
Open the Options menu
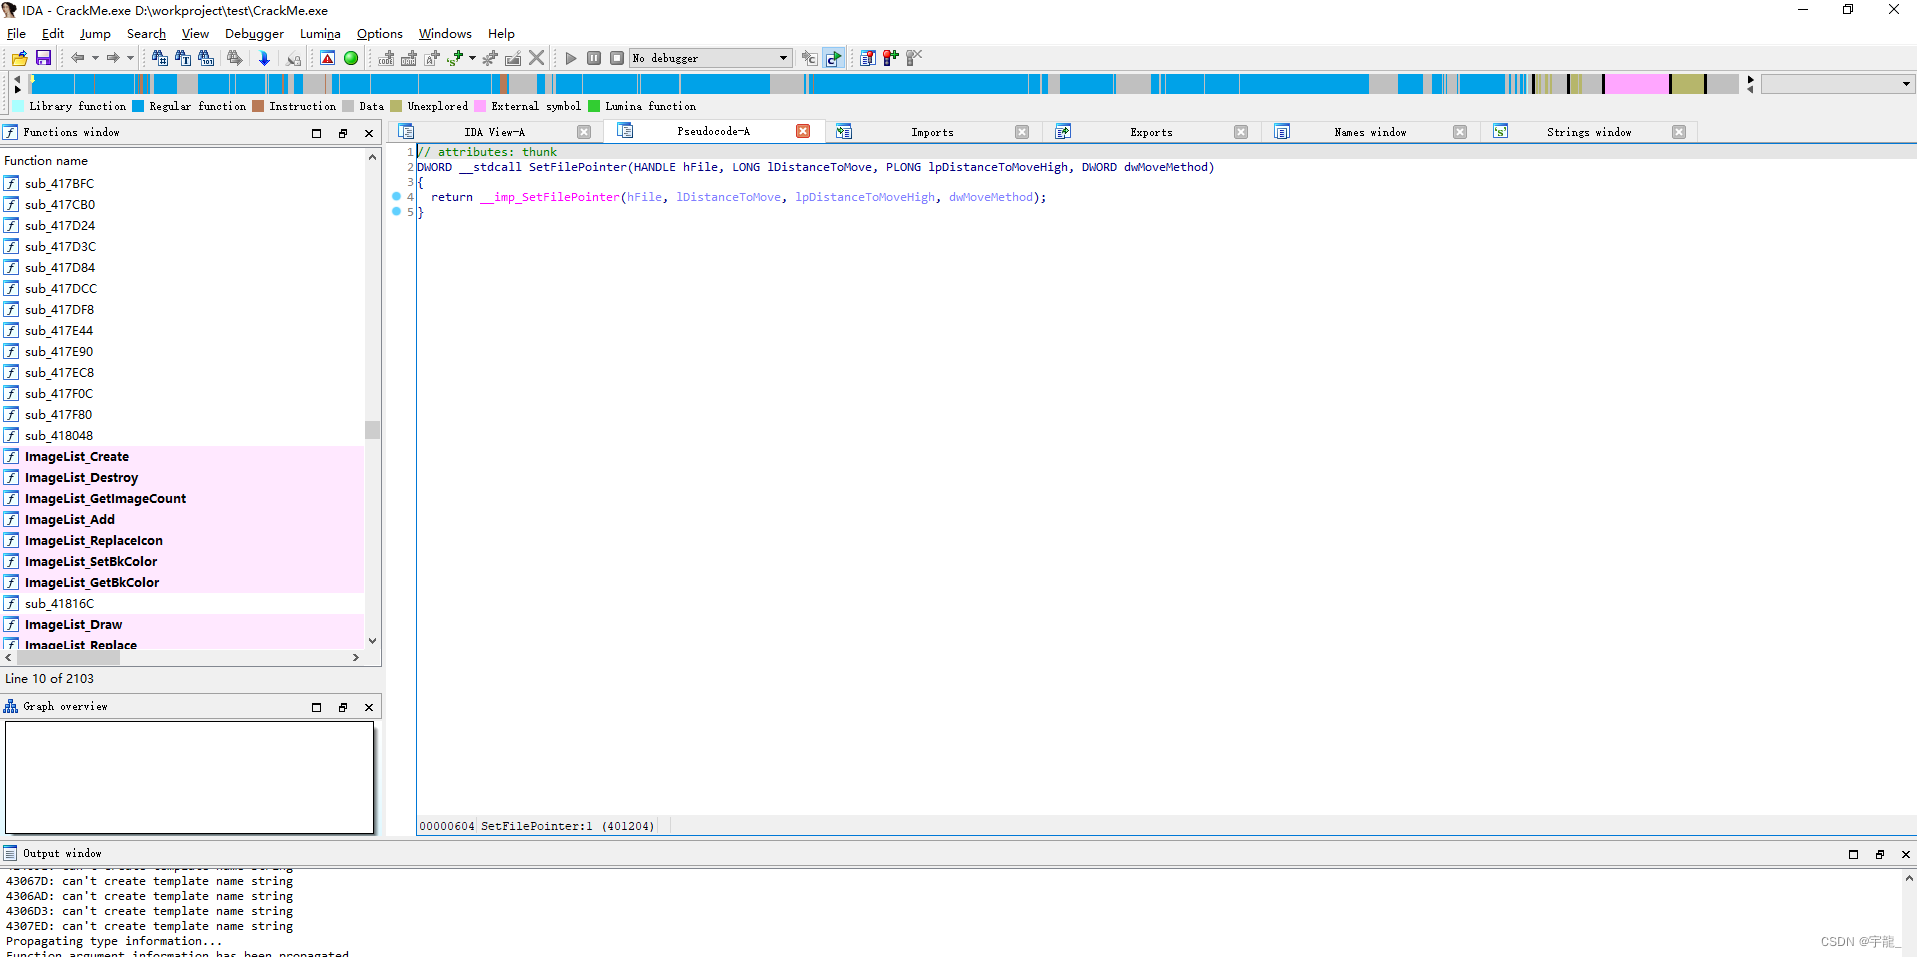(x=379, y=33)
